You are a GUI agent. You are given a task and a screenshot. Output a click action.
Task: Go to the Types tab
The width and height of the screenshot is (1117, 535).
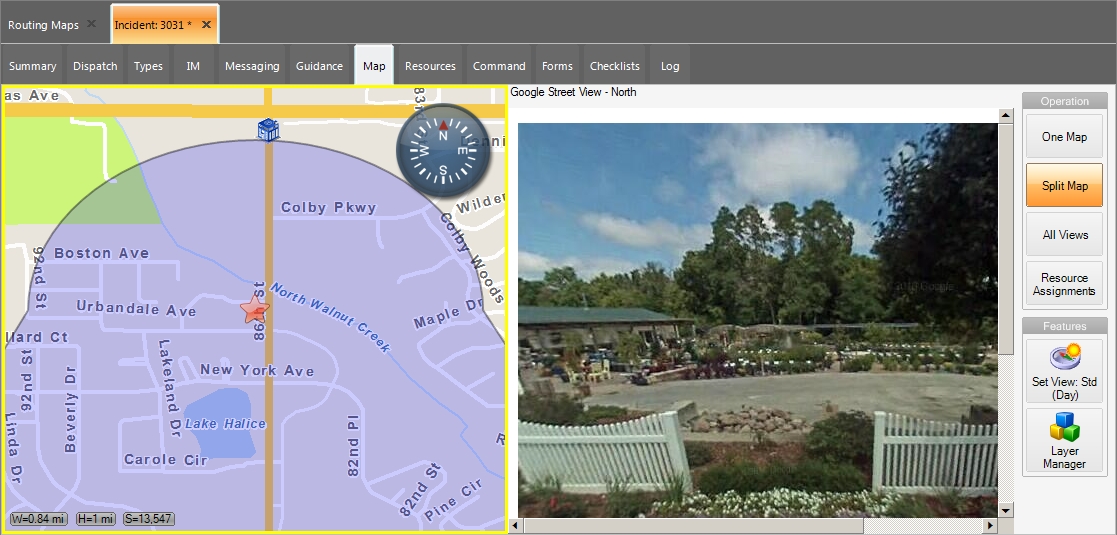pos(148,66)
